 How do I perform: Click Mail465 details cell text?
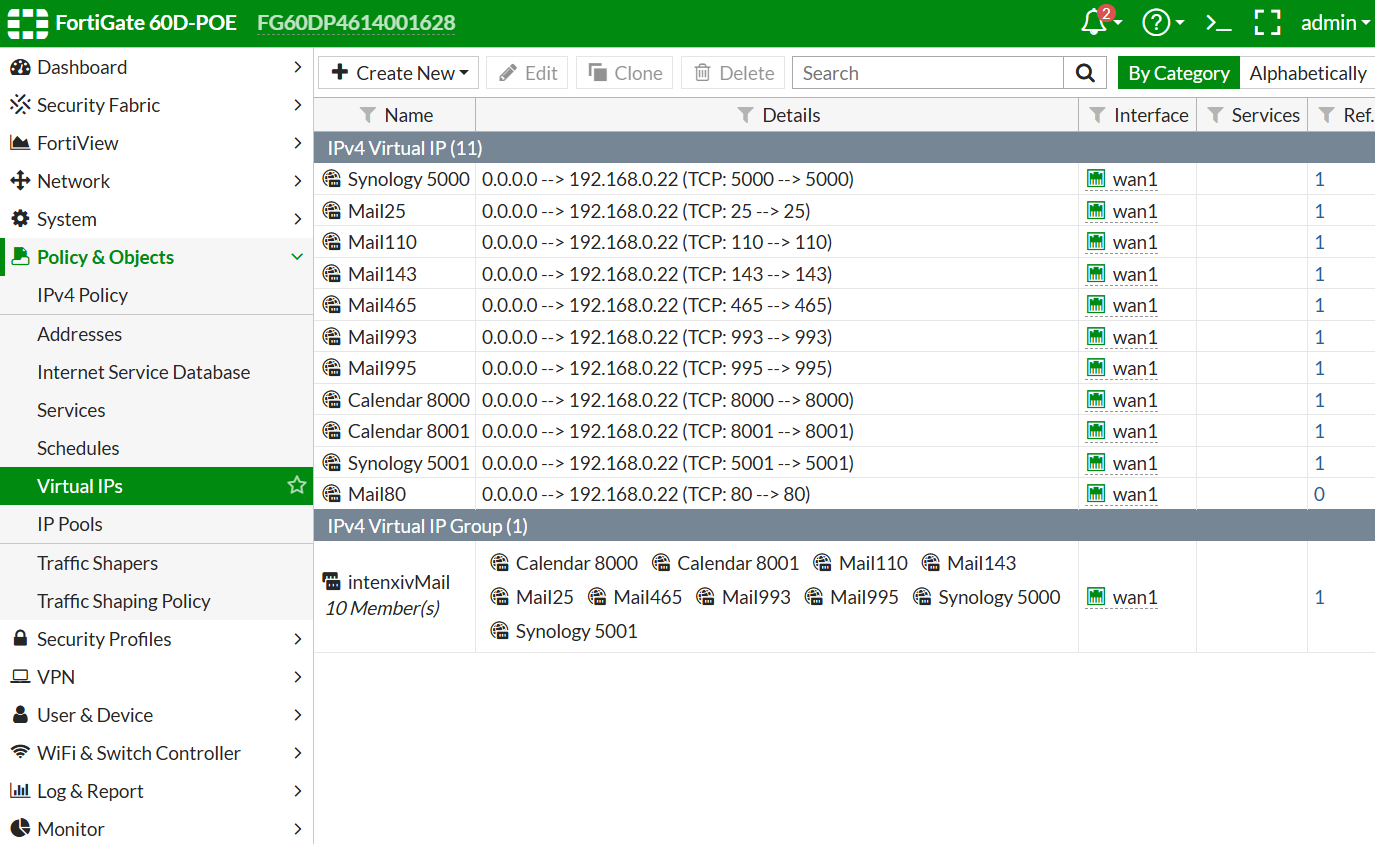point(657,305)
